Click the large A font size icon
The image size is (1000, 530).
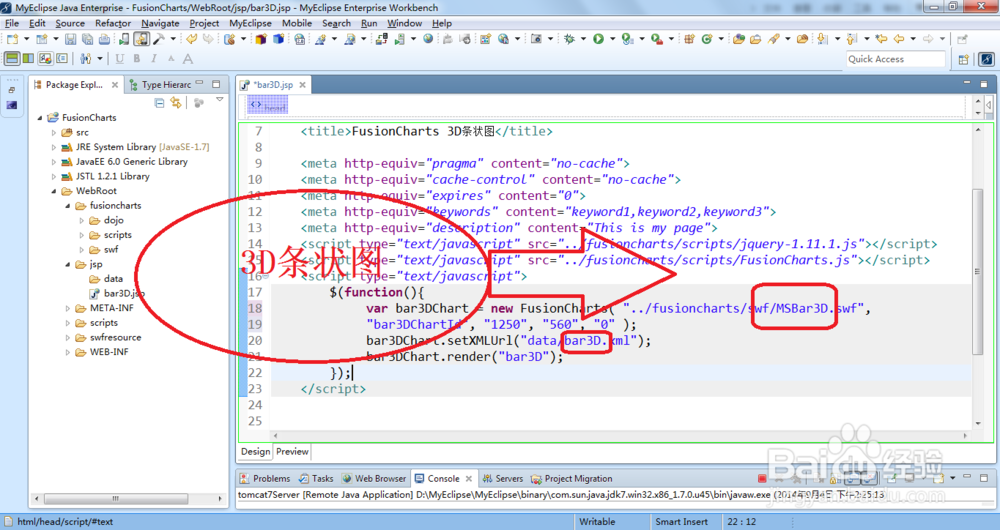[x=188, y=59]
